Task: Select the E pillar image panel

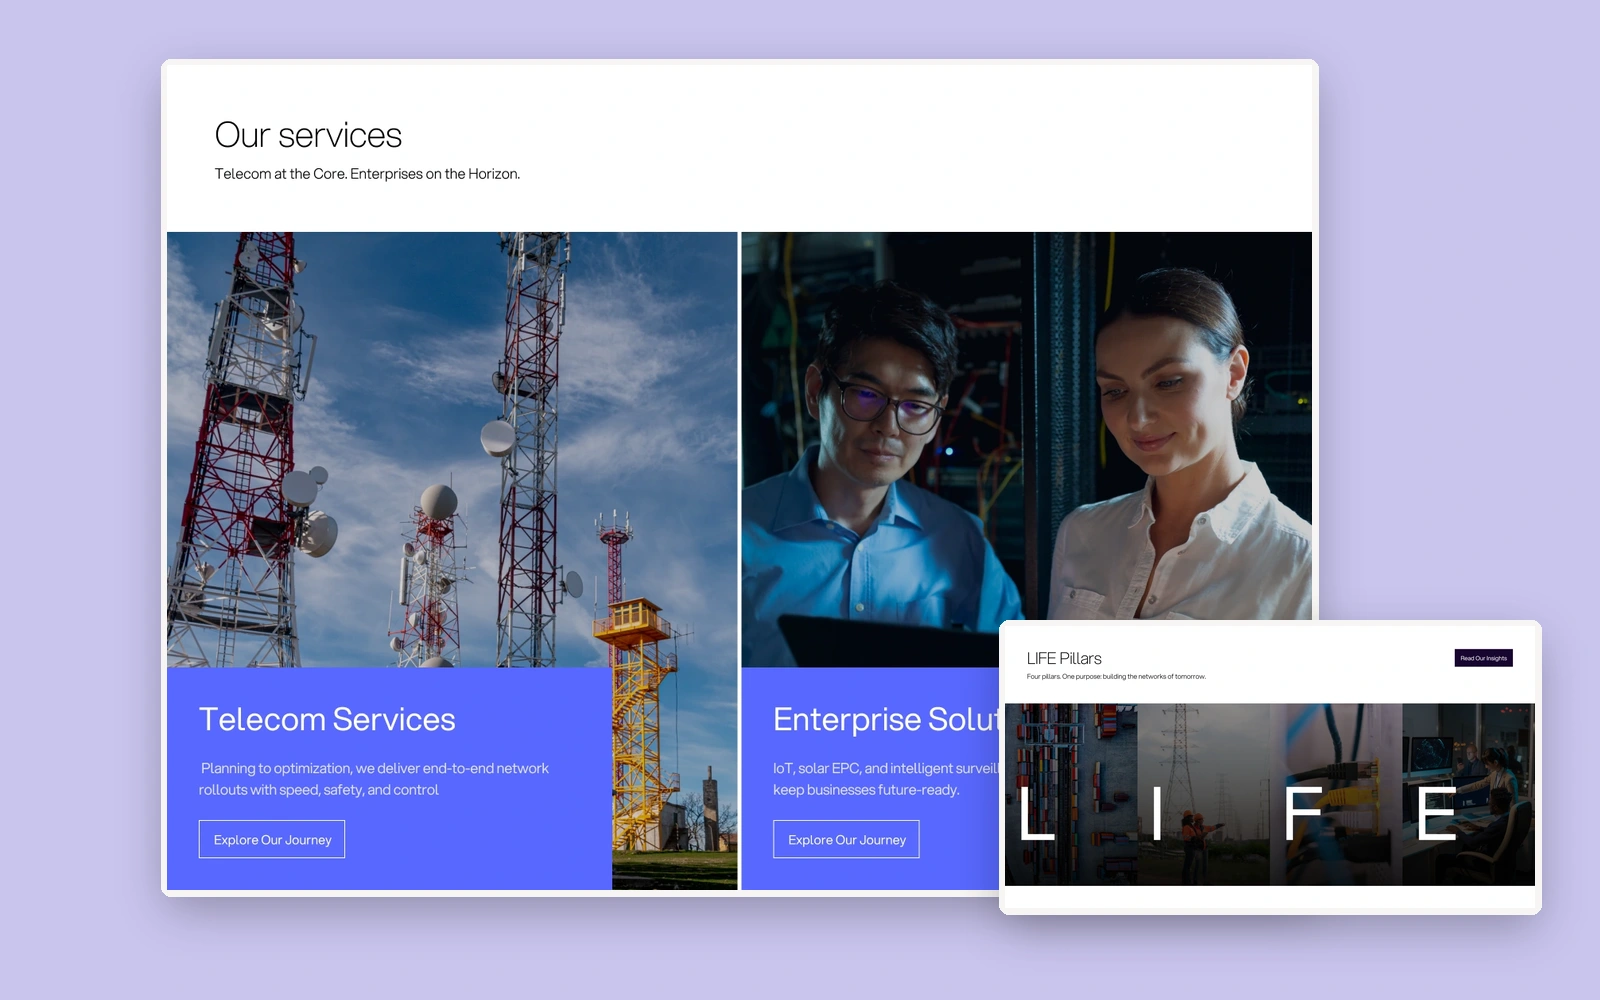Action: click(x=1468, y=794)
